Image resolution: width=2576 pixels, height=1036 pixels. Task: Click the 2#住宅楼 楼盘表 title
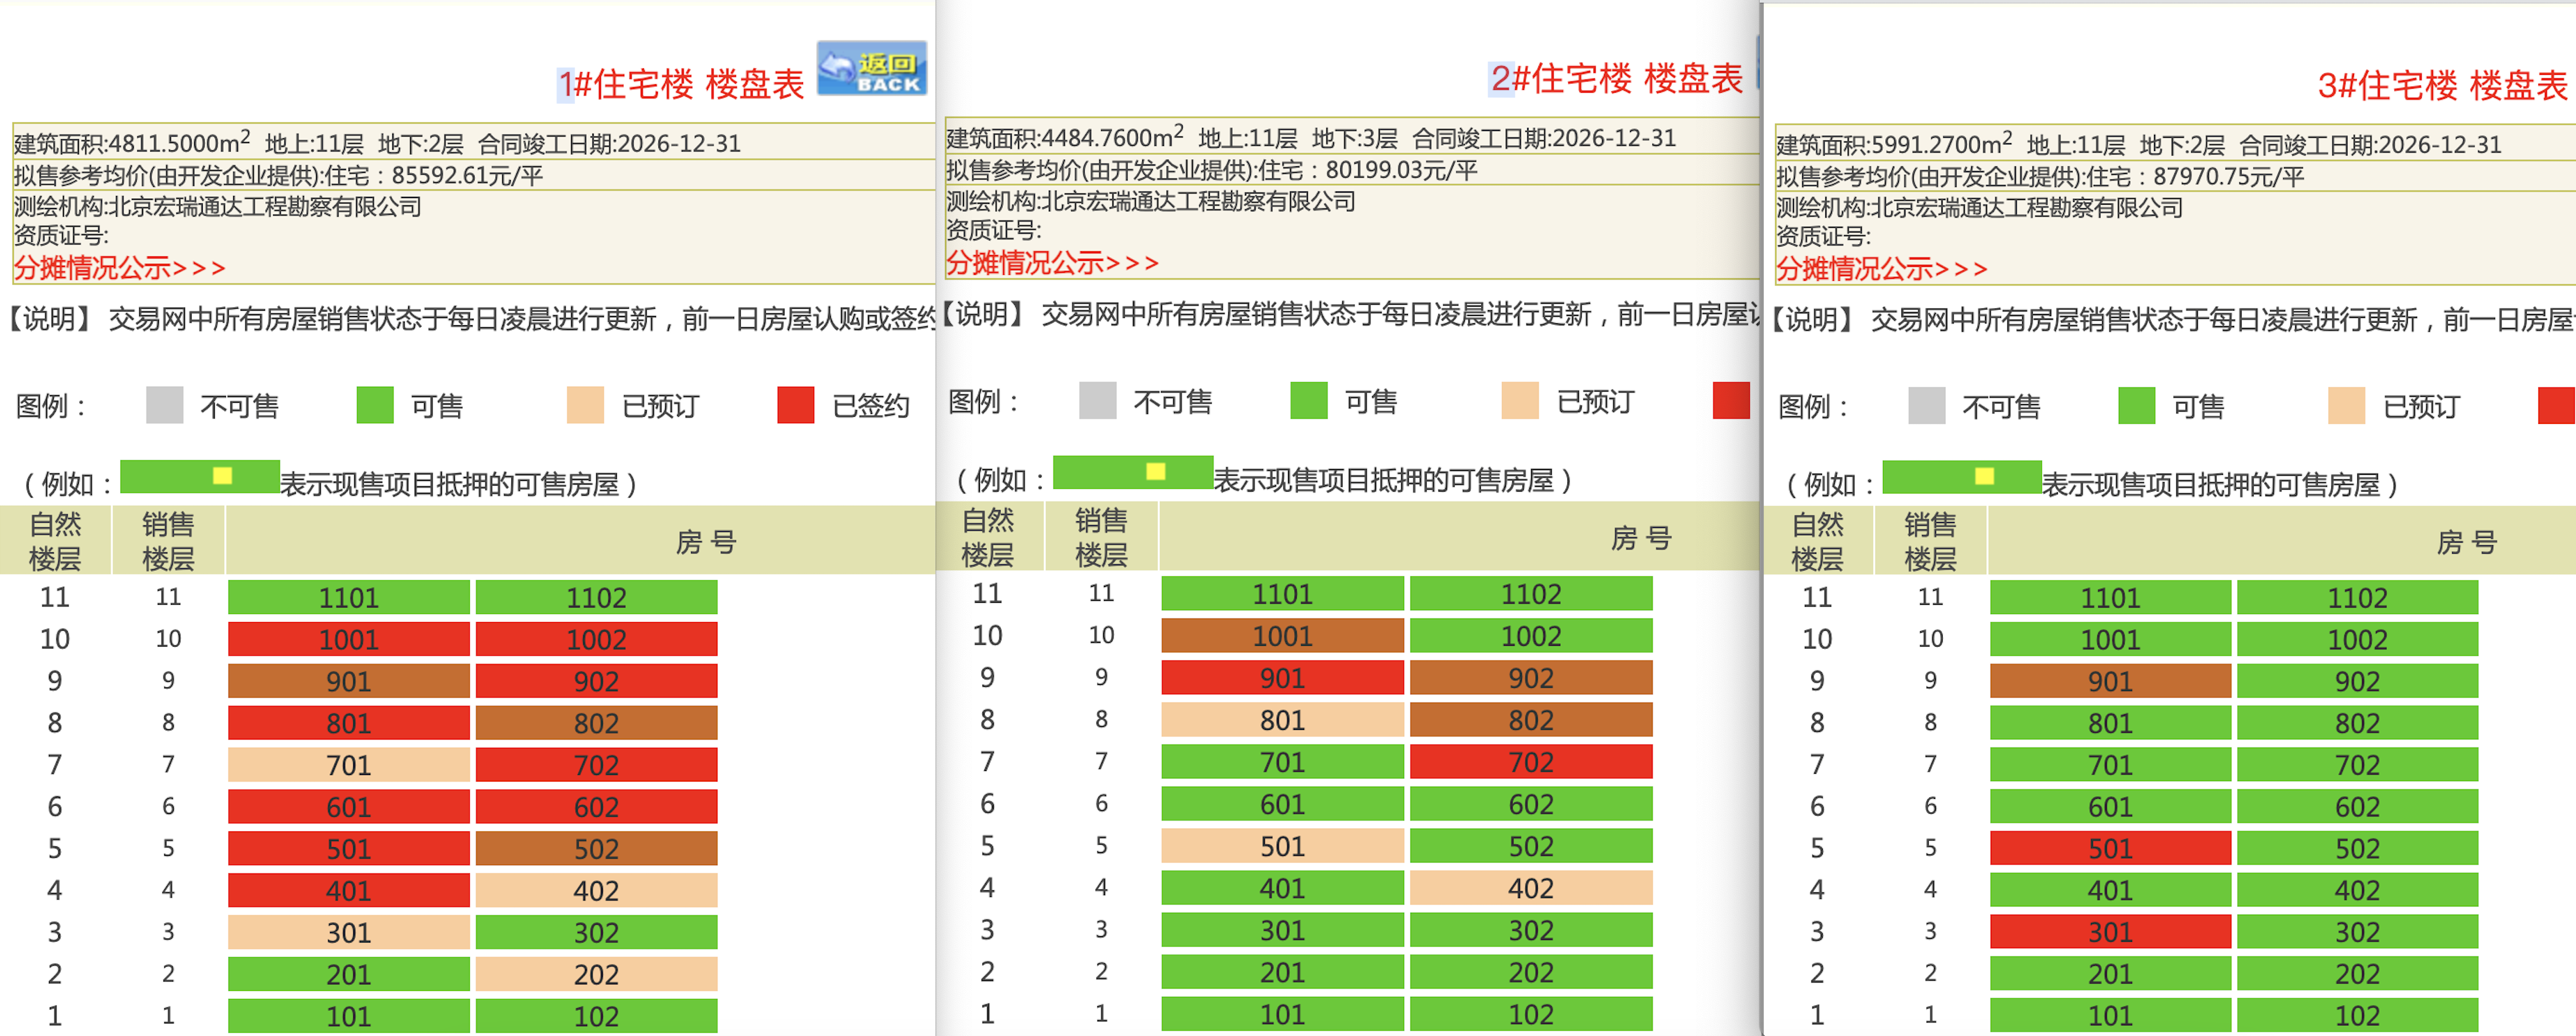tap(1616, 79)
